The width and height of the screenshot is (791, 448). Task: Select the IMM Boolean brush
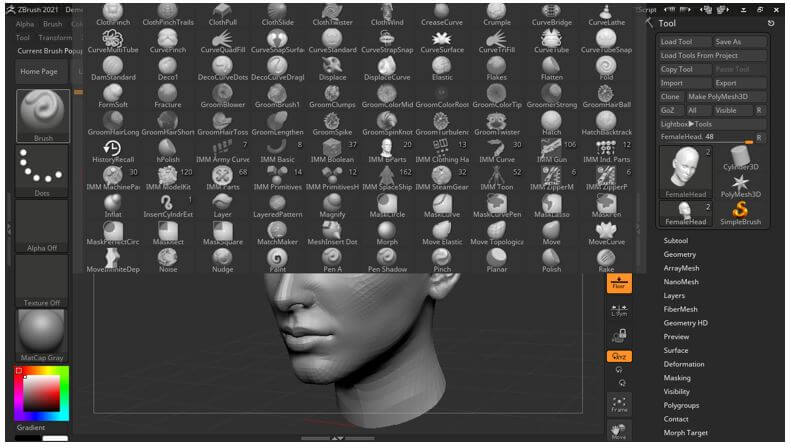(332, 151)
